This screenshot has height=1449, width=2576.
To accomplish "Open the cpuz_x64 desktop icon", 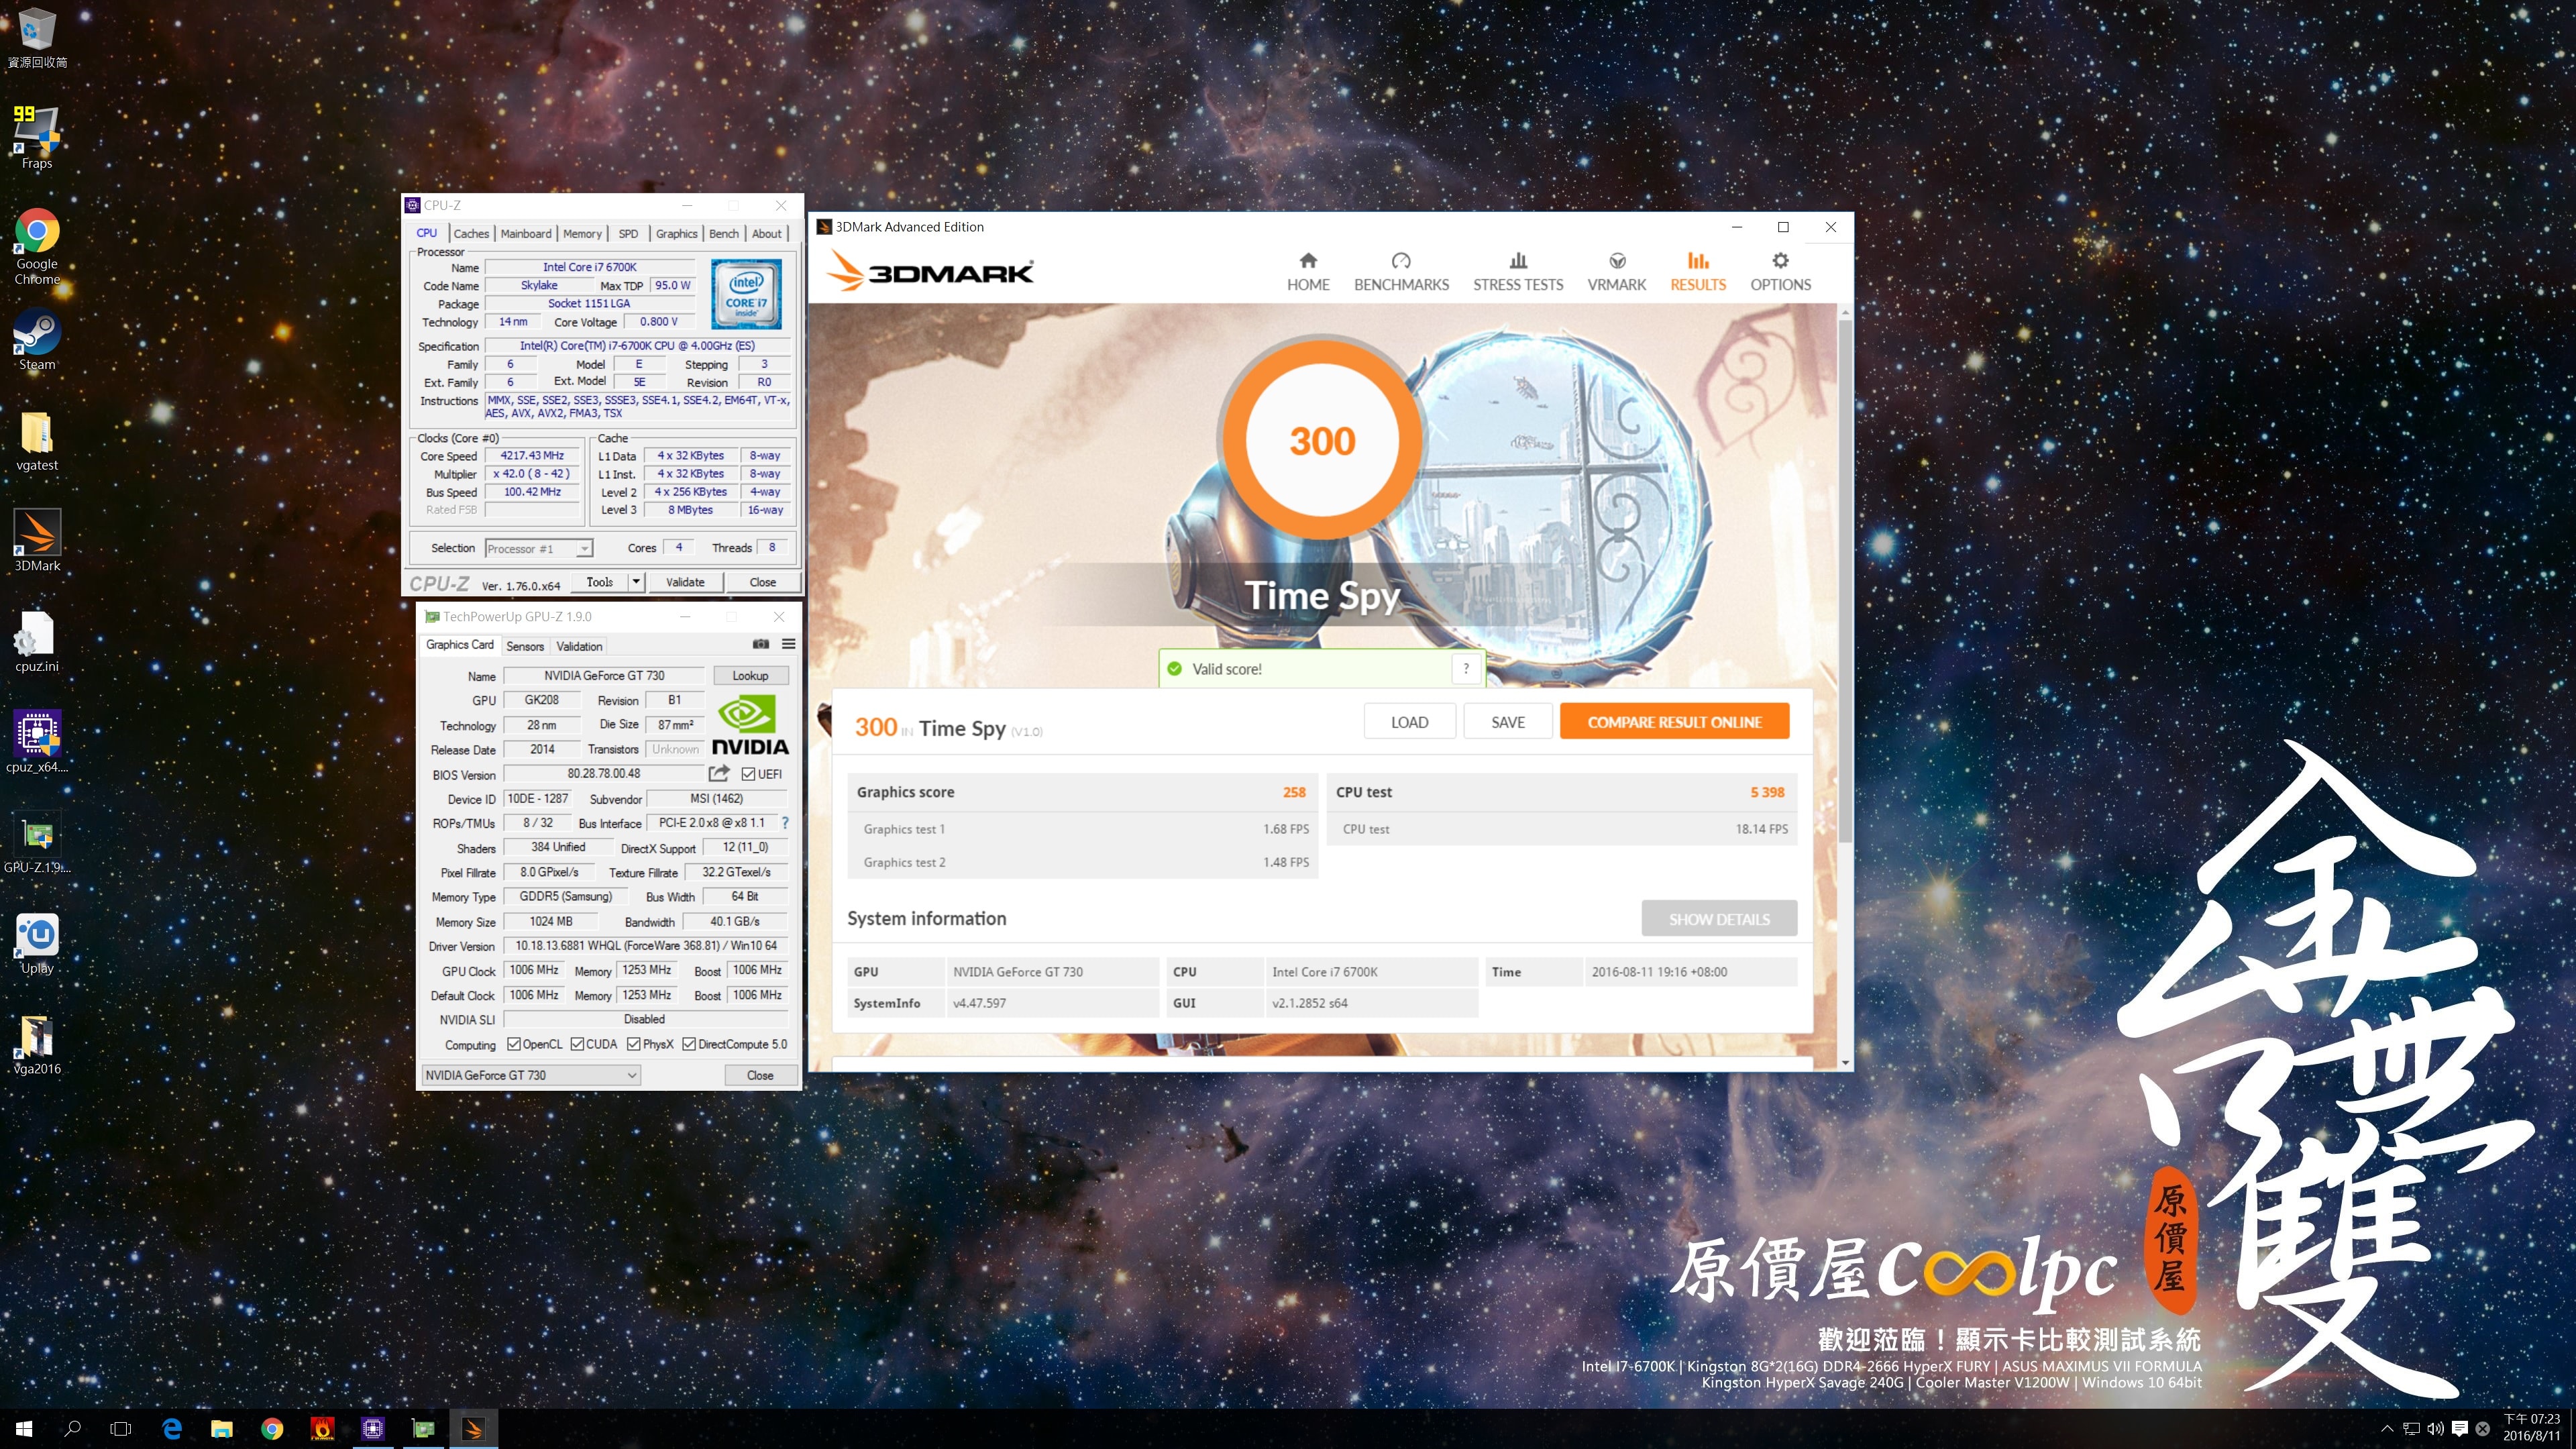I will point(37,741).
